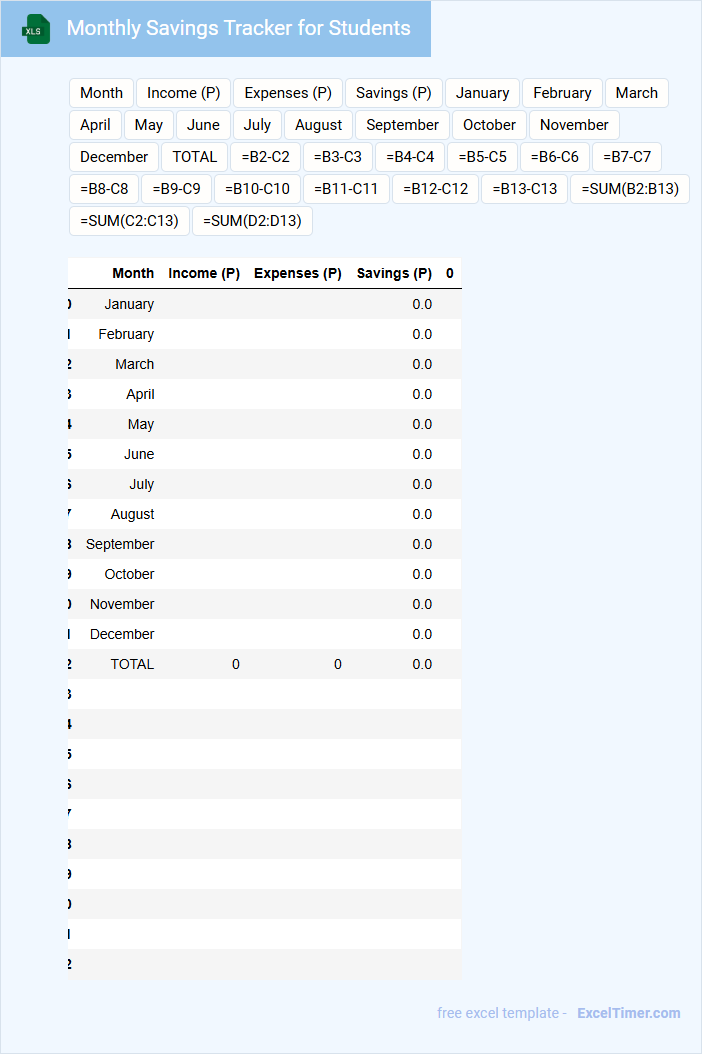The width and height of the screenshot is (702, 1054).
Task: Click the TOTAL row income value 0
Action: 236,664
